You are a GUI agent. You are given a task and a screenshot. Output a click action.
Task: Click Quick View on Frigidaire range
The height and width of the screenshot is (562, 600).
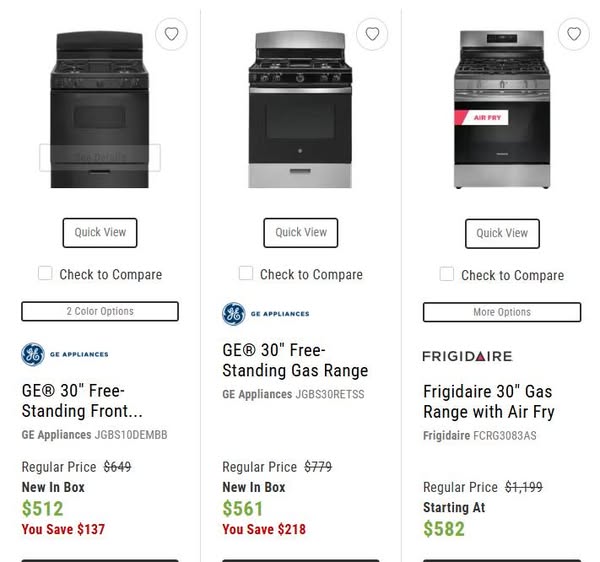(502, 233)
